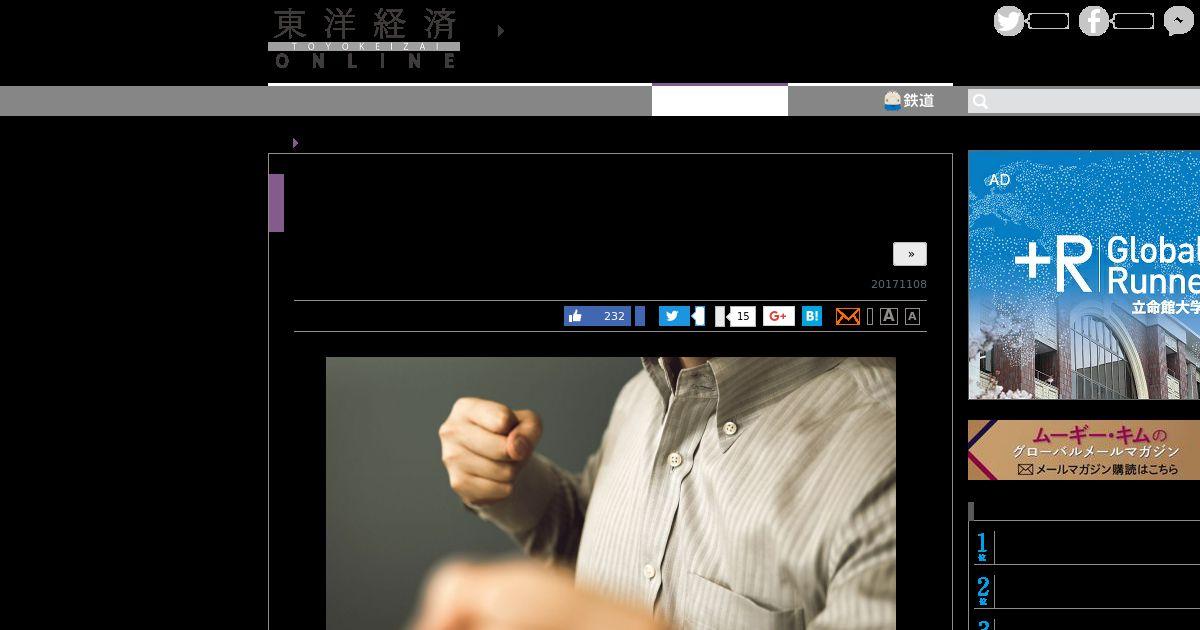Click the purple breadcrumb arrow marker
The height and width of the screenshot is (630, 1200).
295,143
